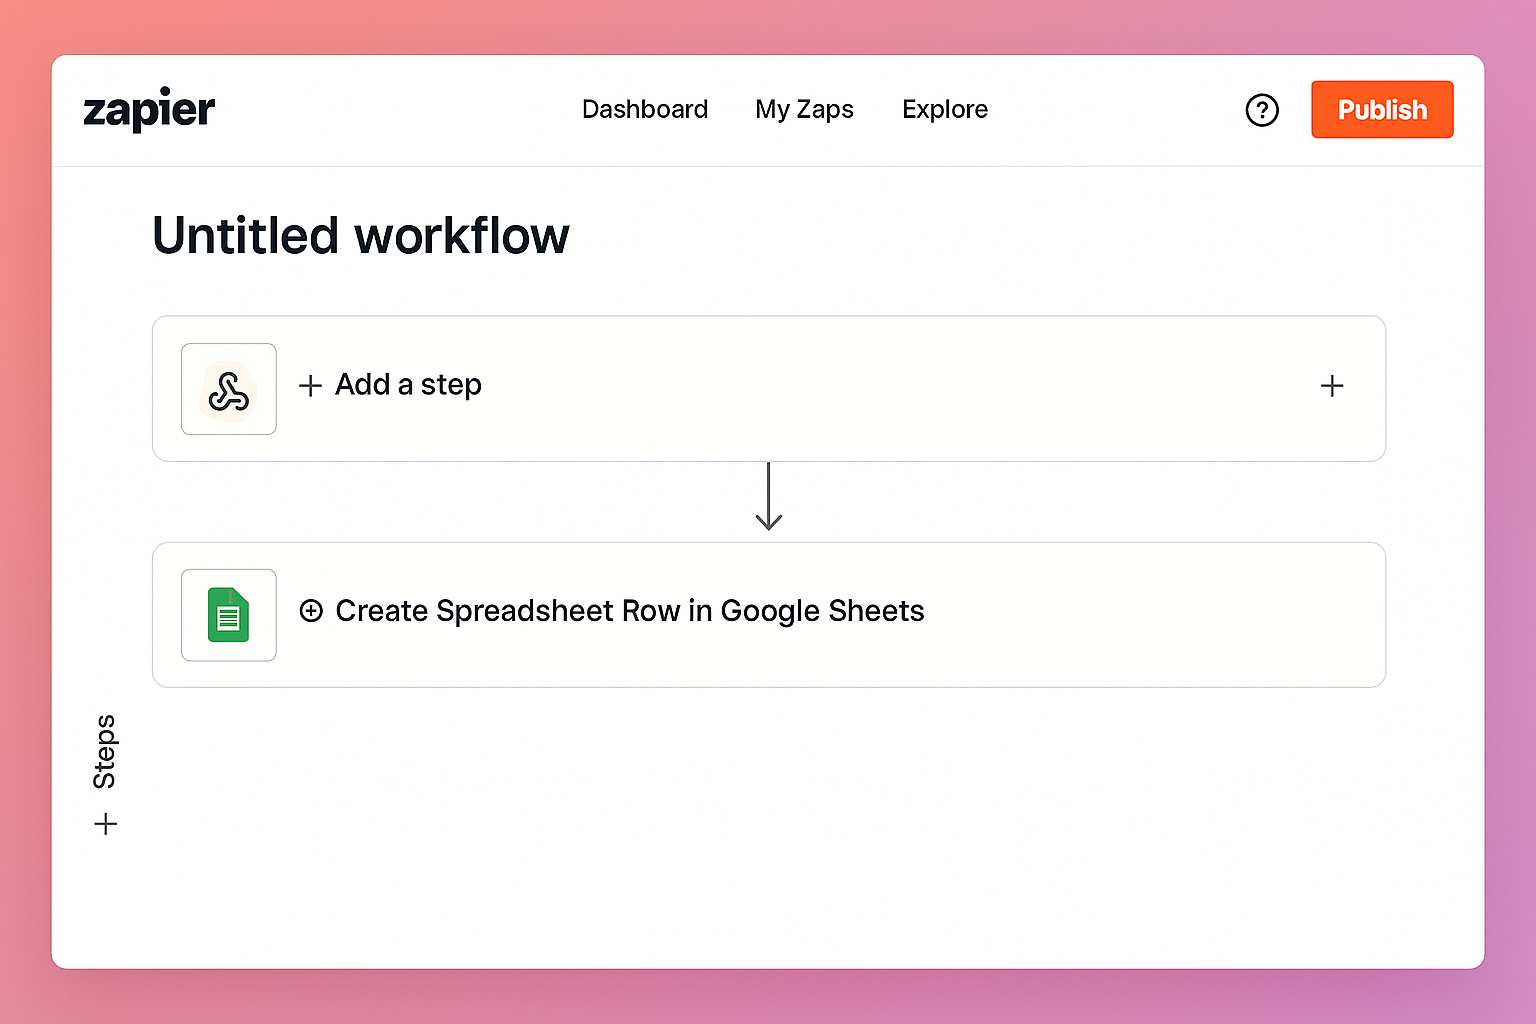Click the Create Spreadsheet Row step thumbnail
This screenshot has width=1536, height=1024.
click(228, 615)
